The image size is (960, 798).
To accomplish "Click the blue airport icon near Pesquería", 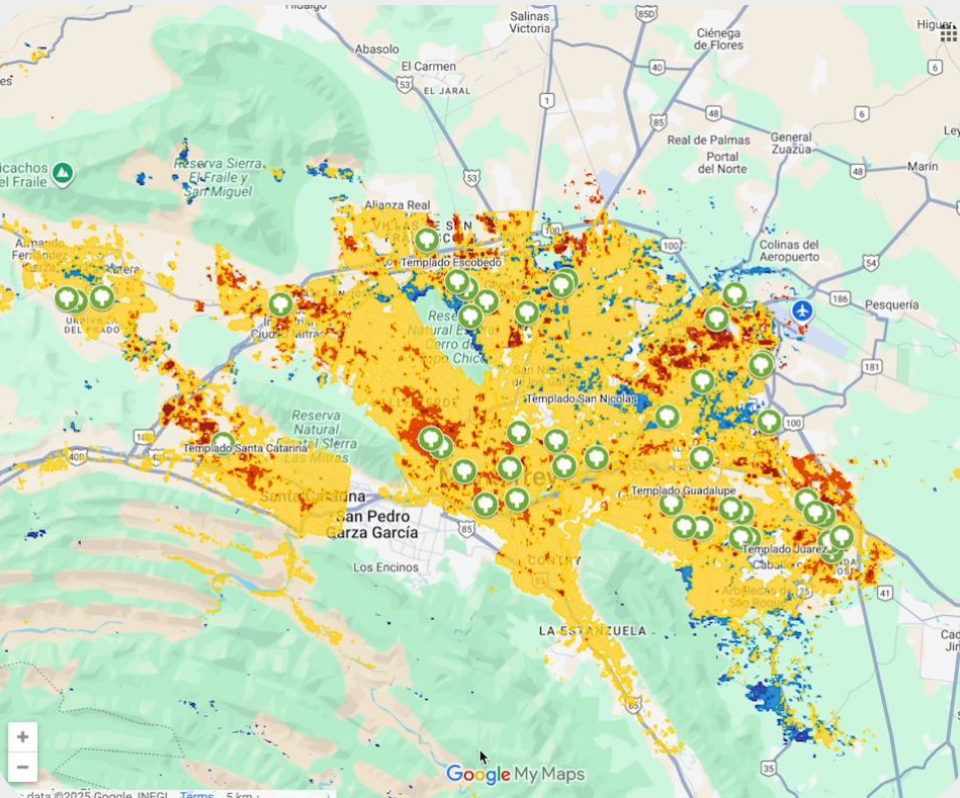I will [800, 311].
